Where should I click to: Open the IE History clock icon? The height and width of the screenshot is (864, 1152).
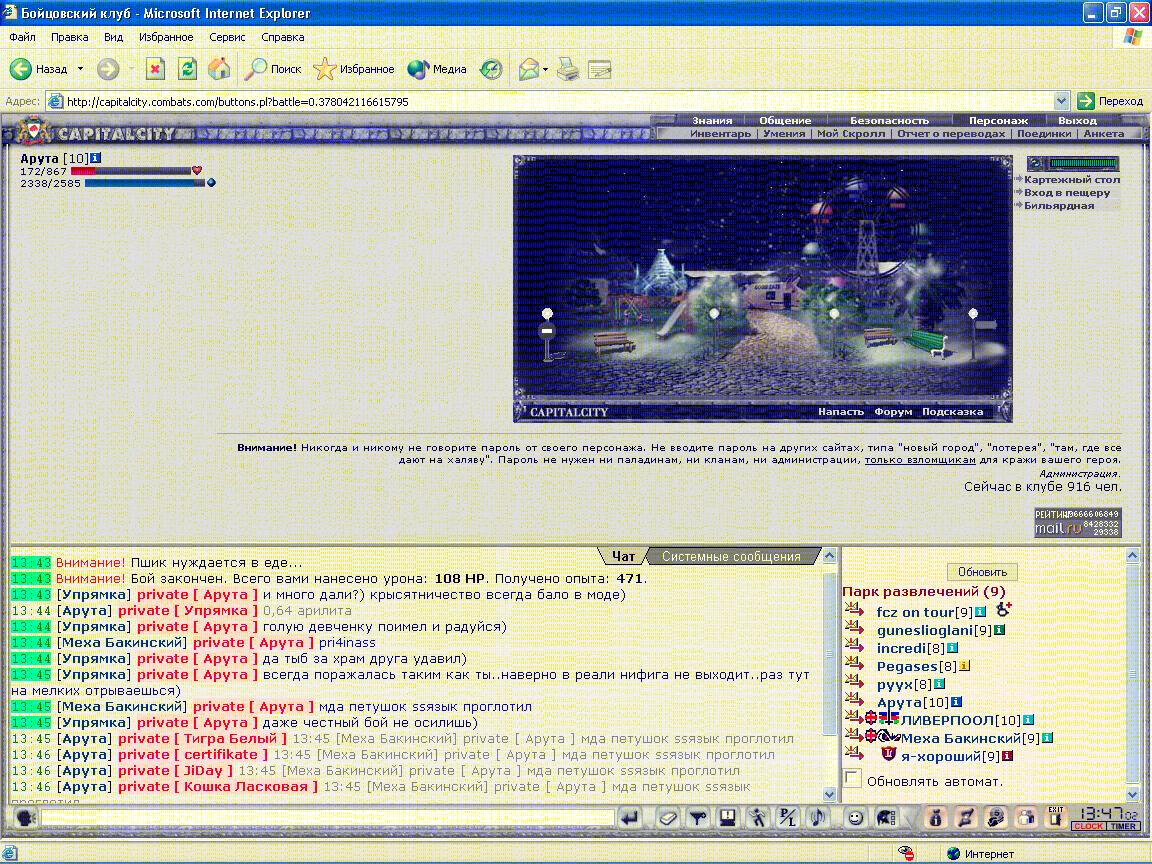tap(491, 69)
